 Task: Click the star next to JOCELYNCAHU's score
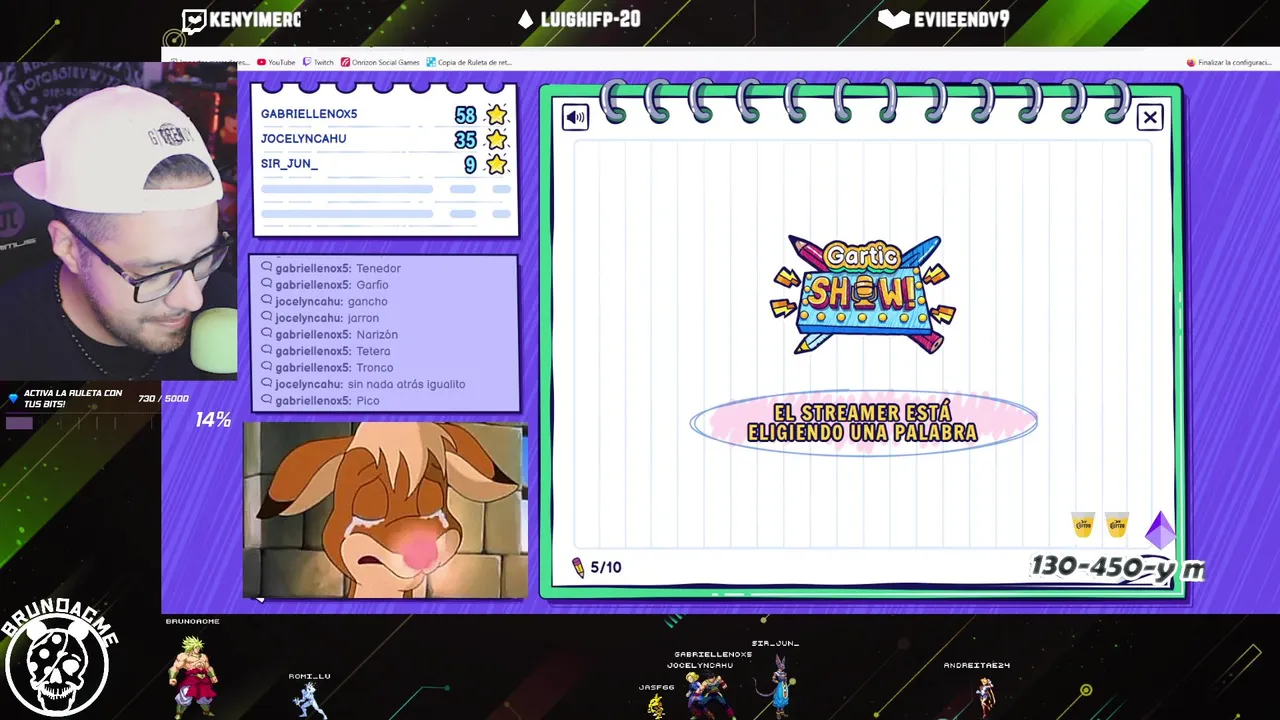497,139
